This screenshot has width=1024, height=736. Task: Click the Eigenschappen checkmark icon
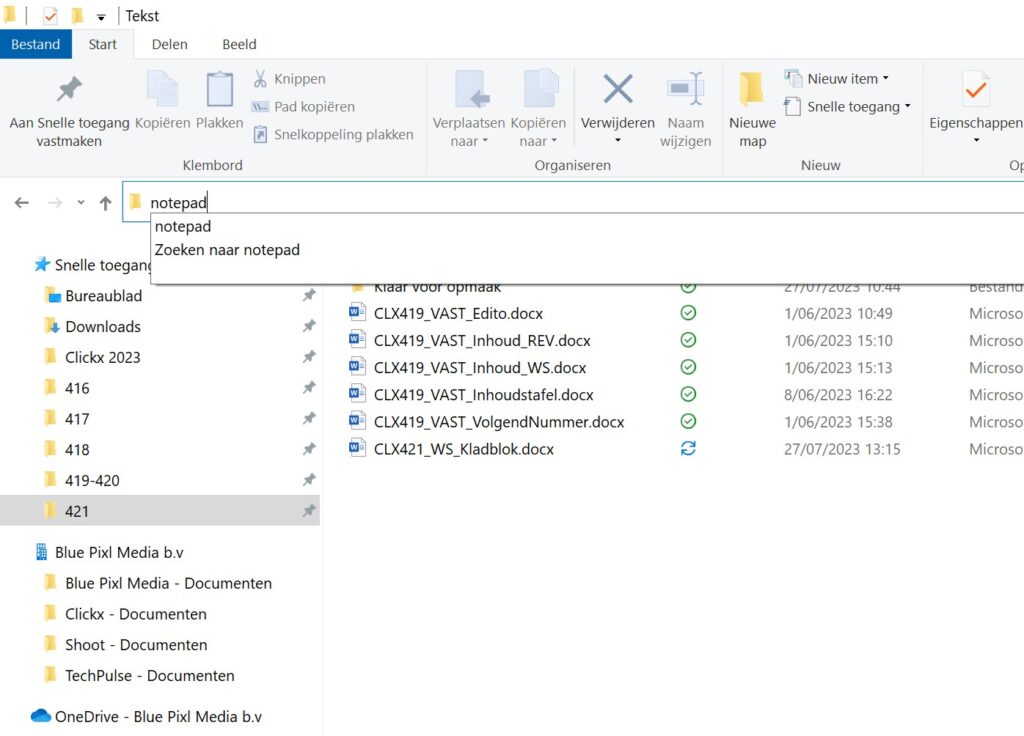975,90
